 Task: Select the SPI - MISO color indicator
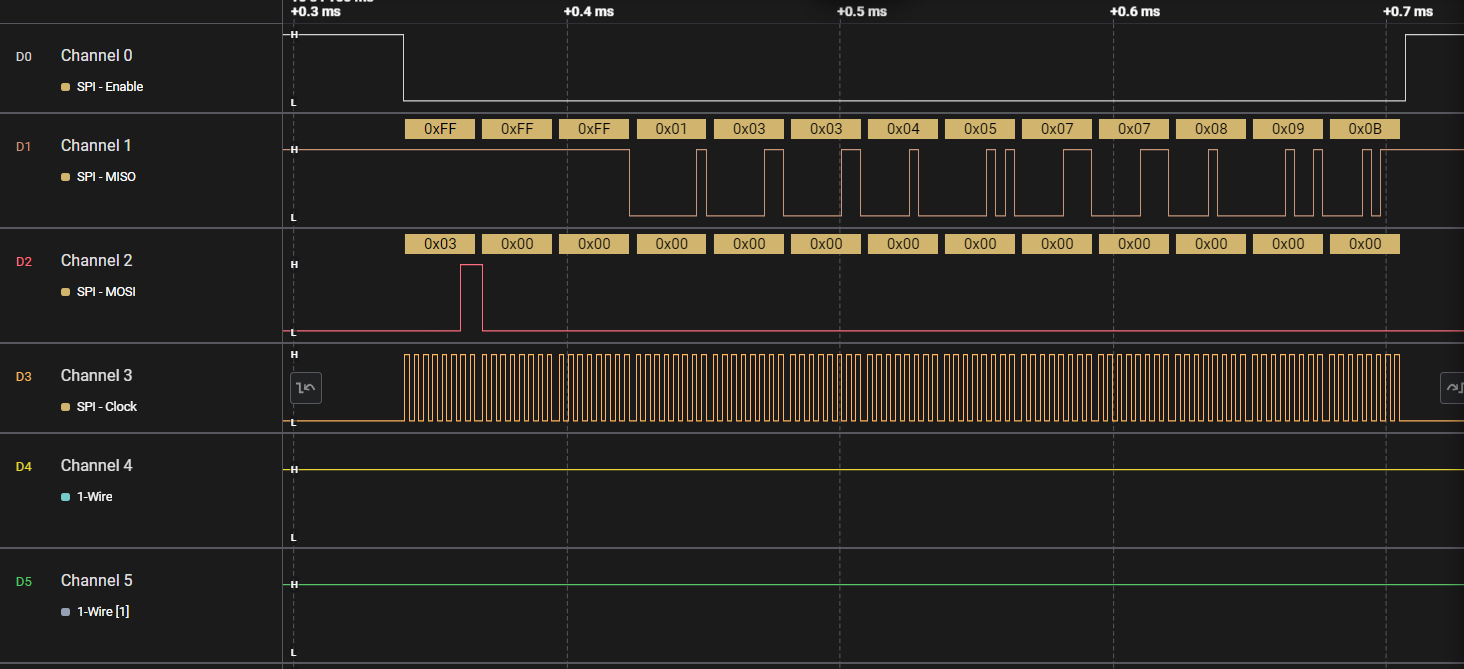66,177
